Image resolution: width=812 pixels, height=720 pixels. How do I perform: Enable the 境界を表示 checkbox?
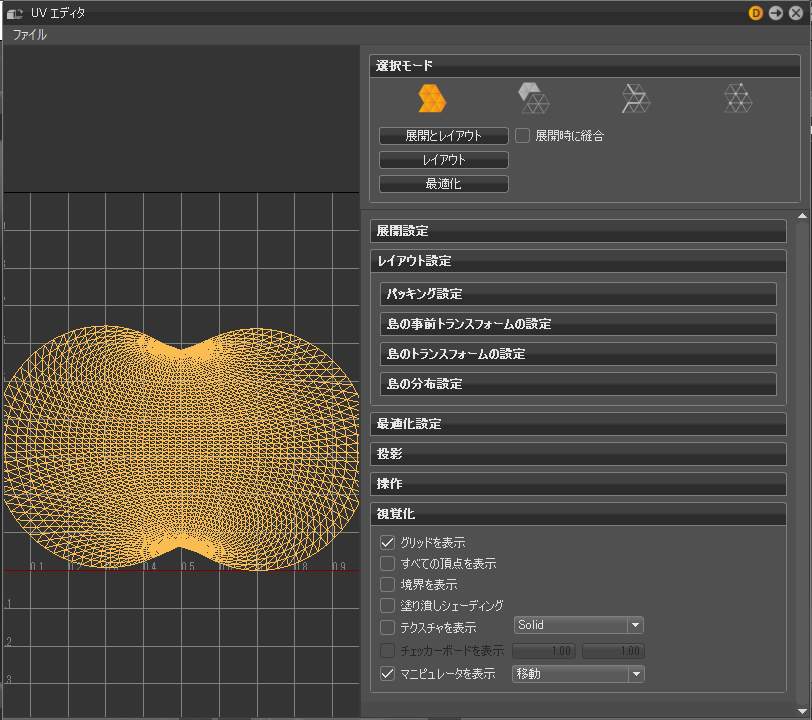click(x=387, y=584)
